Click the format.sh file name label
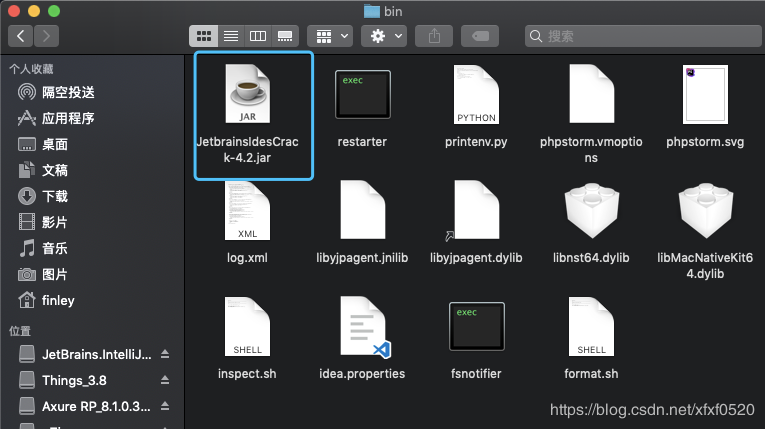This screenshot has height=429, width=765. pyautogui.click(x=591, y=373)
